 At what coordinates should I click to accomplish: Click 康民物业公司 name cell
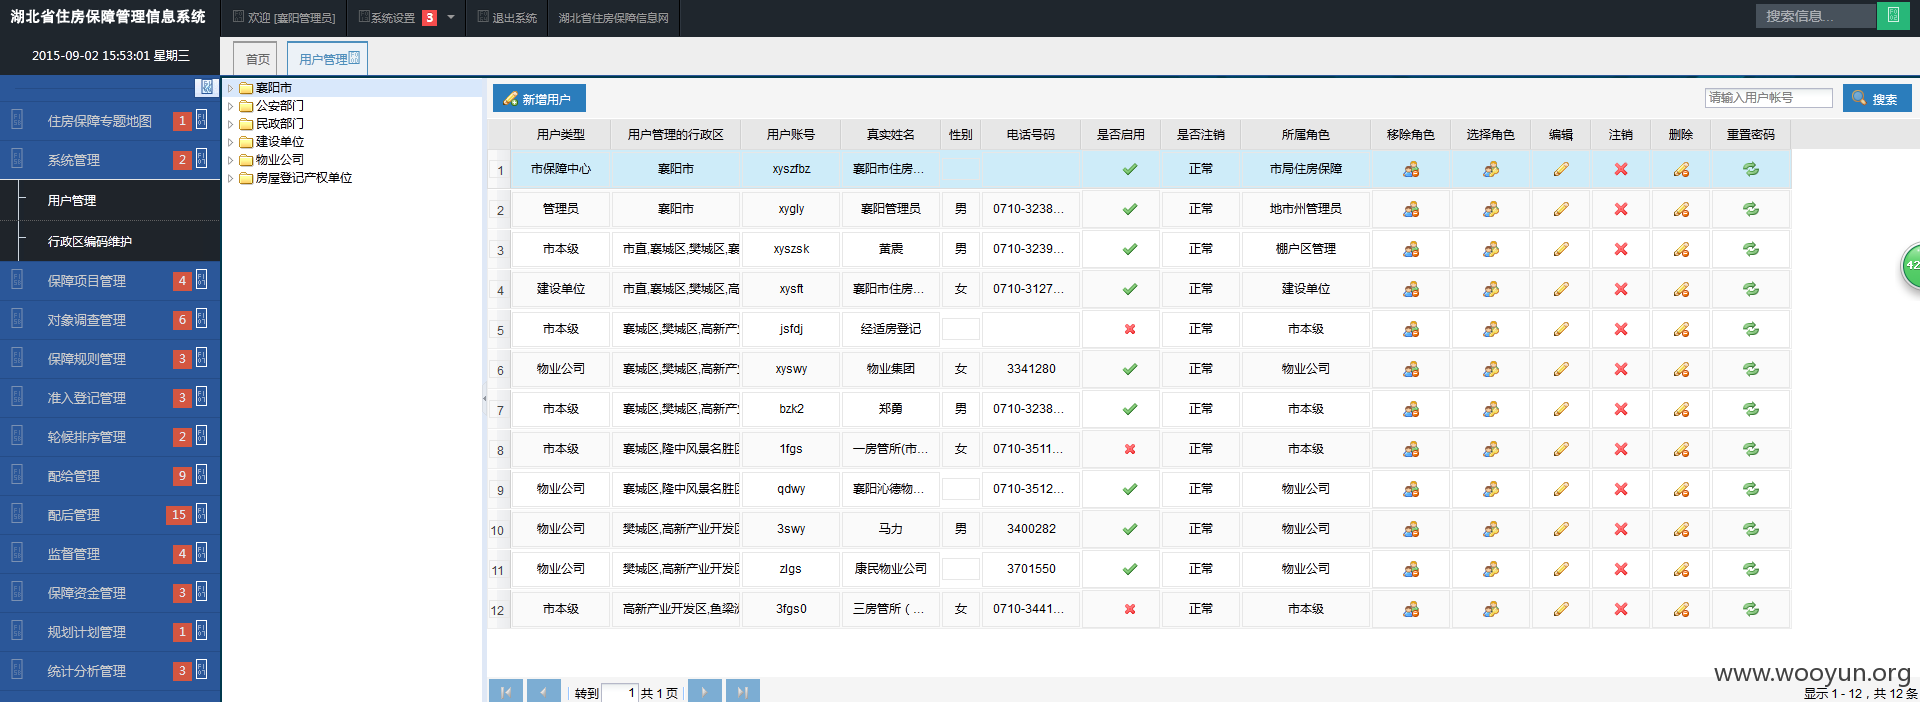891,569
